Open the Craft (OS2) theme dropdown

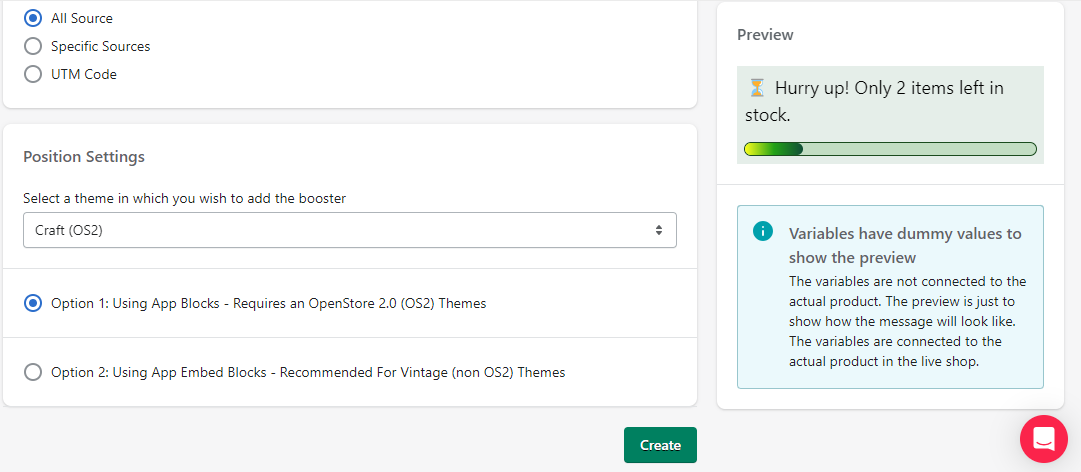tap(350, 230)
